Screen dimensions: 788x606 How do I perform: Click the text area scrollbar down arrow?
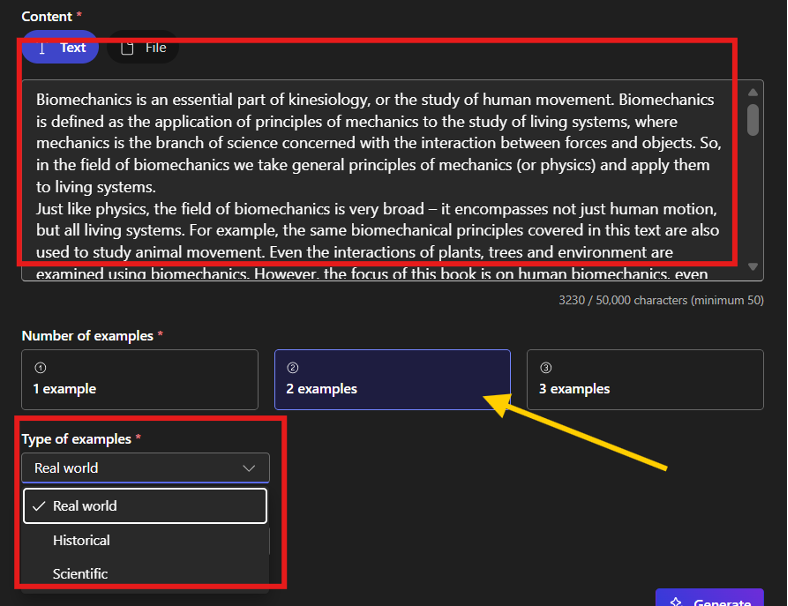(x=752, y=266)
